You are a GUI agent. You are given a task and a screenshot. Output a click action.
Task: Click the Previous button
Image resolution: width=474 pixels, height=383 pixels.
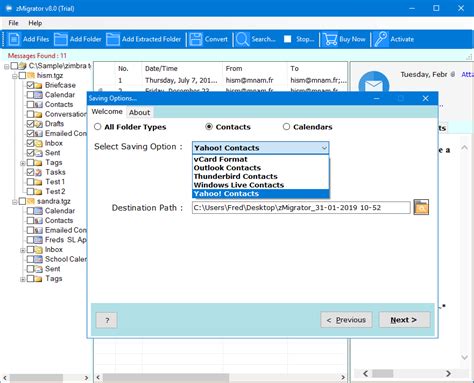tap(346, 320)
